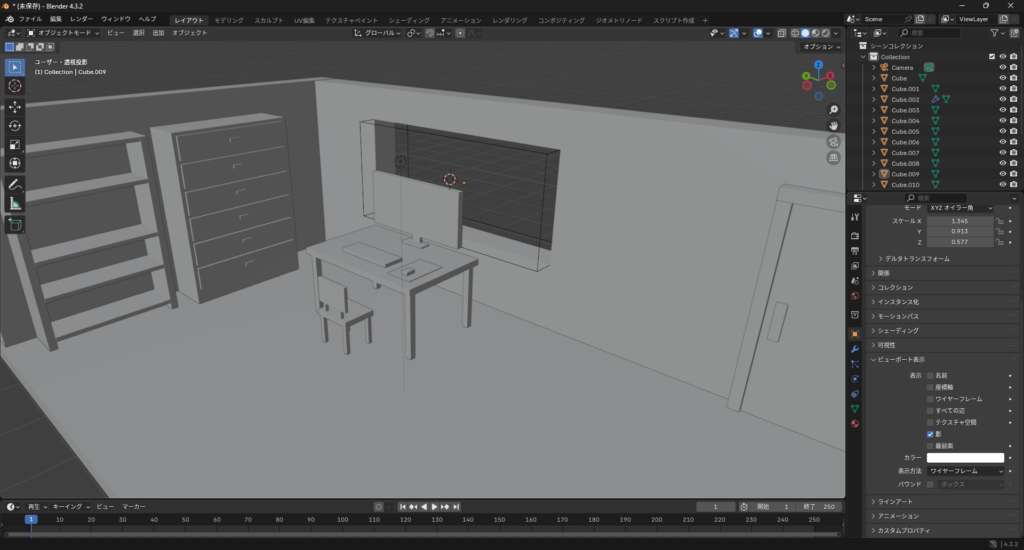This screenshot has width=1024, height=550.
Task: Open the 表示方法 ワイヤーフレーム dropdown
Action: click(964, 470)
